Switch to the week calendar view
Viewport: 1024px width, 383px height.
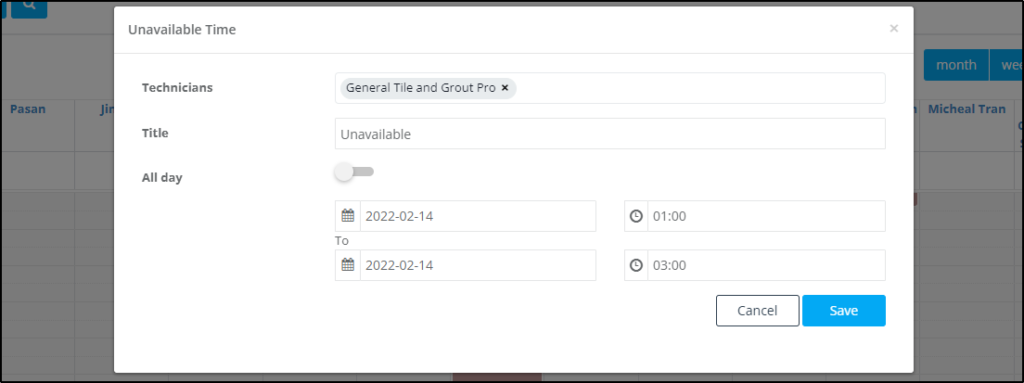coord(1007,65)
